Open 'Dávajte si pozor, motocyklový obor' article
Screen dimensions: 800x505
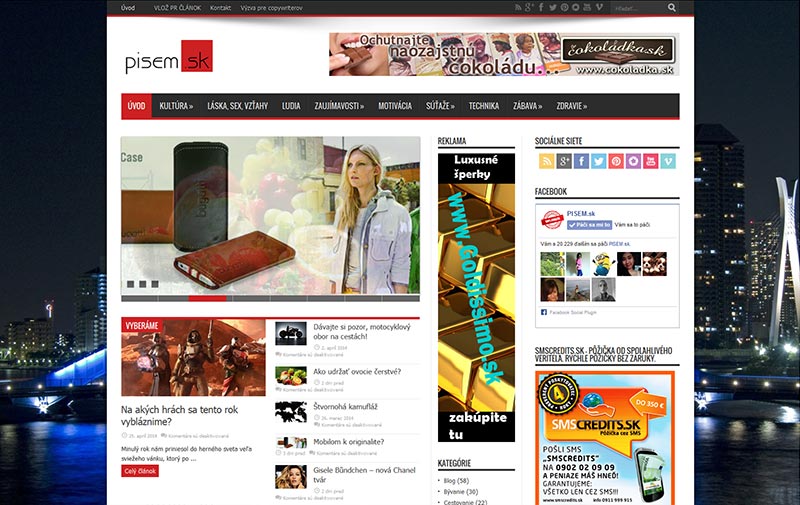[x=362, y=332]
